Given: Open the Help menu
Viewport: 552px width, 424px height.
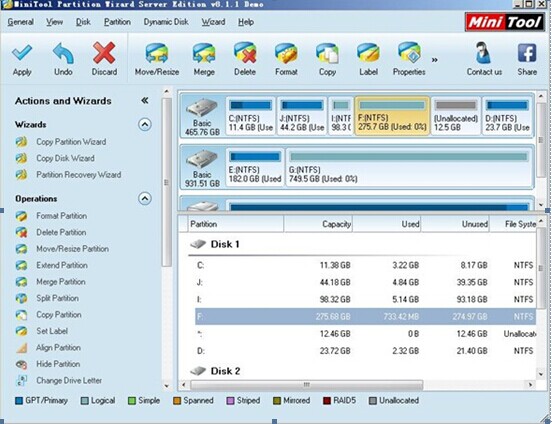Looking at the screenshot, I should [x=246, y=22].
